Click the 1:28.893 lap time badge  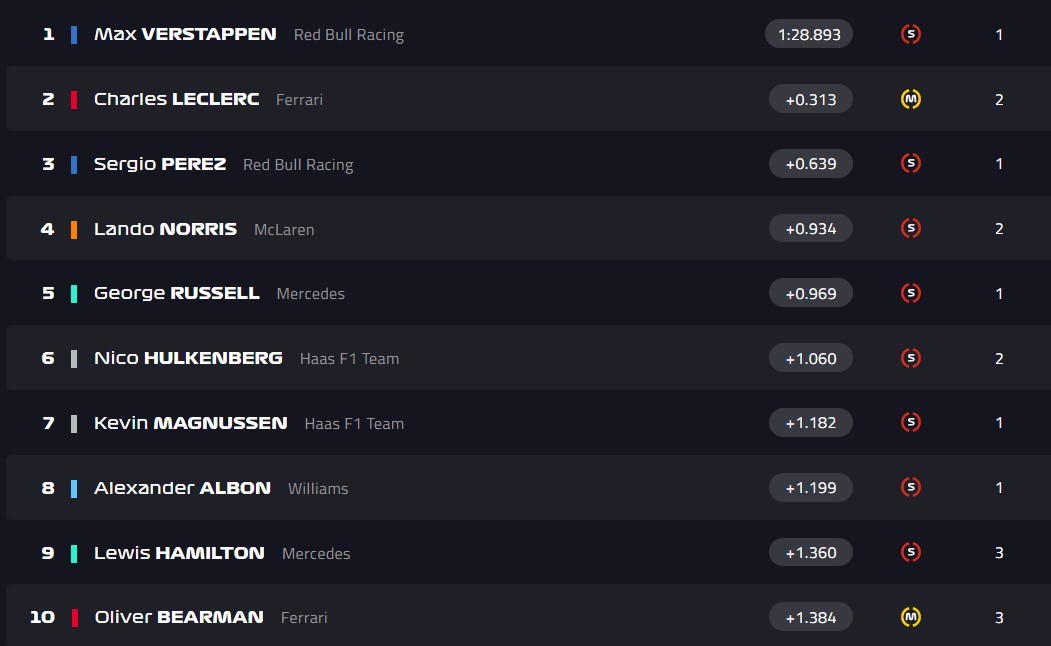(x=809, y=34)
